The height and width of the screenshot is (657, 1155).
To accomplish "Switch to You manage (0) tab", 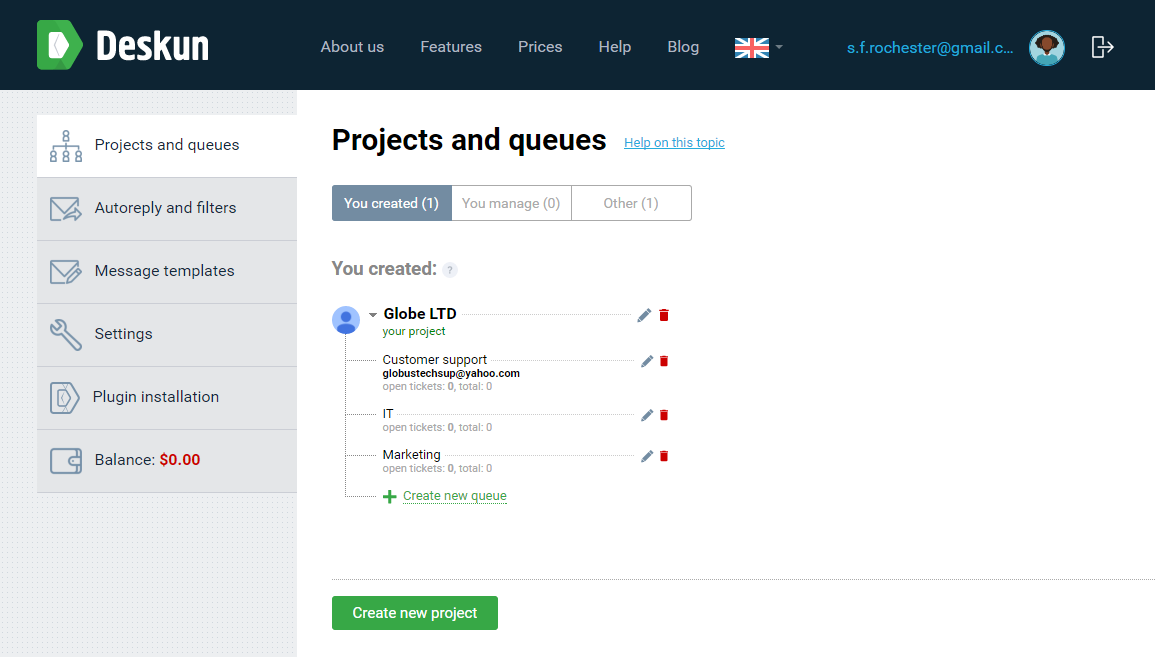I will point(511,203).
